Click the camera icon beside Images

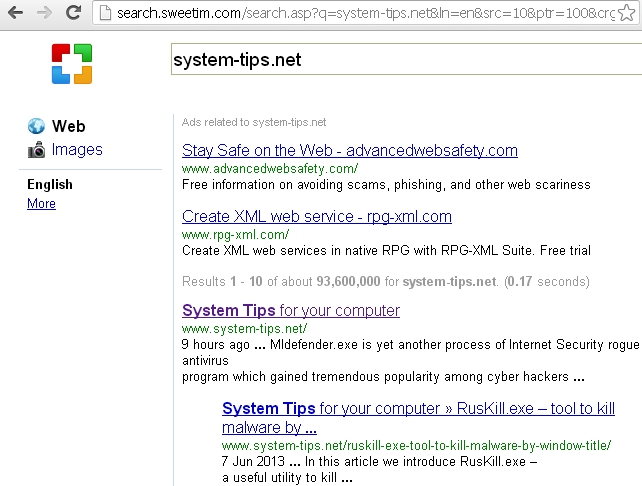click(x=36, y=150)
